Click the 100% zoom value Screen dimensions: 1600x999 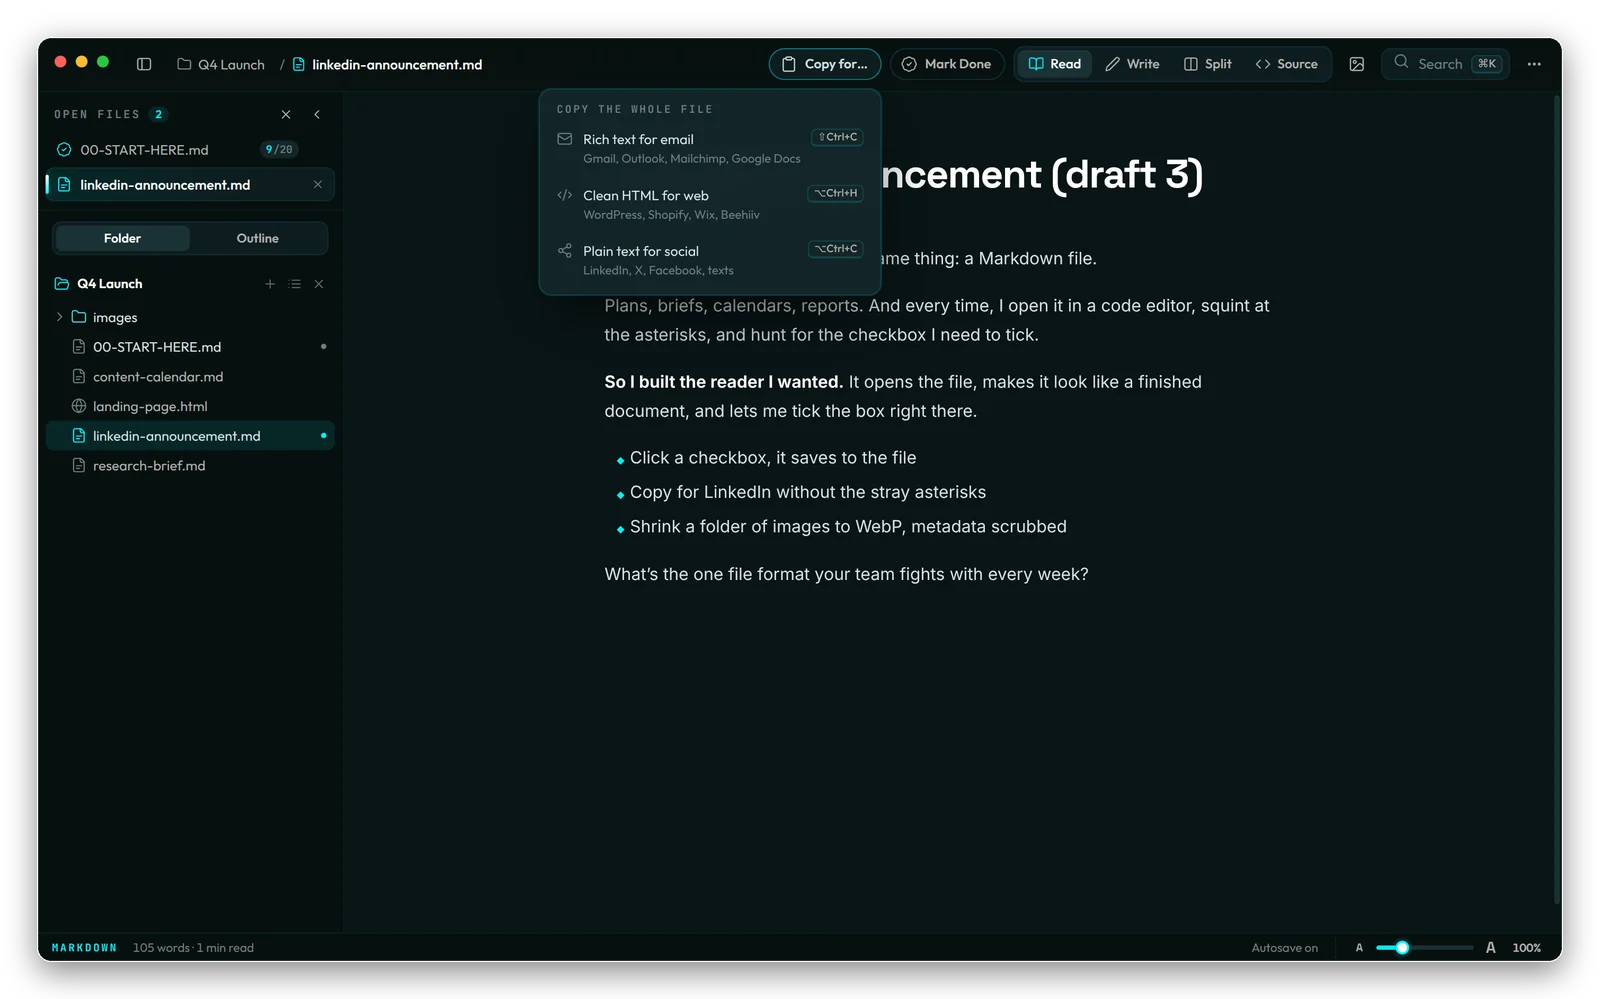(x=1526, y=948)
